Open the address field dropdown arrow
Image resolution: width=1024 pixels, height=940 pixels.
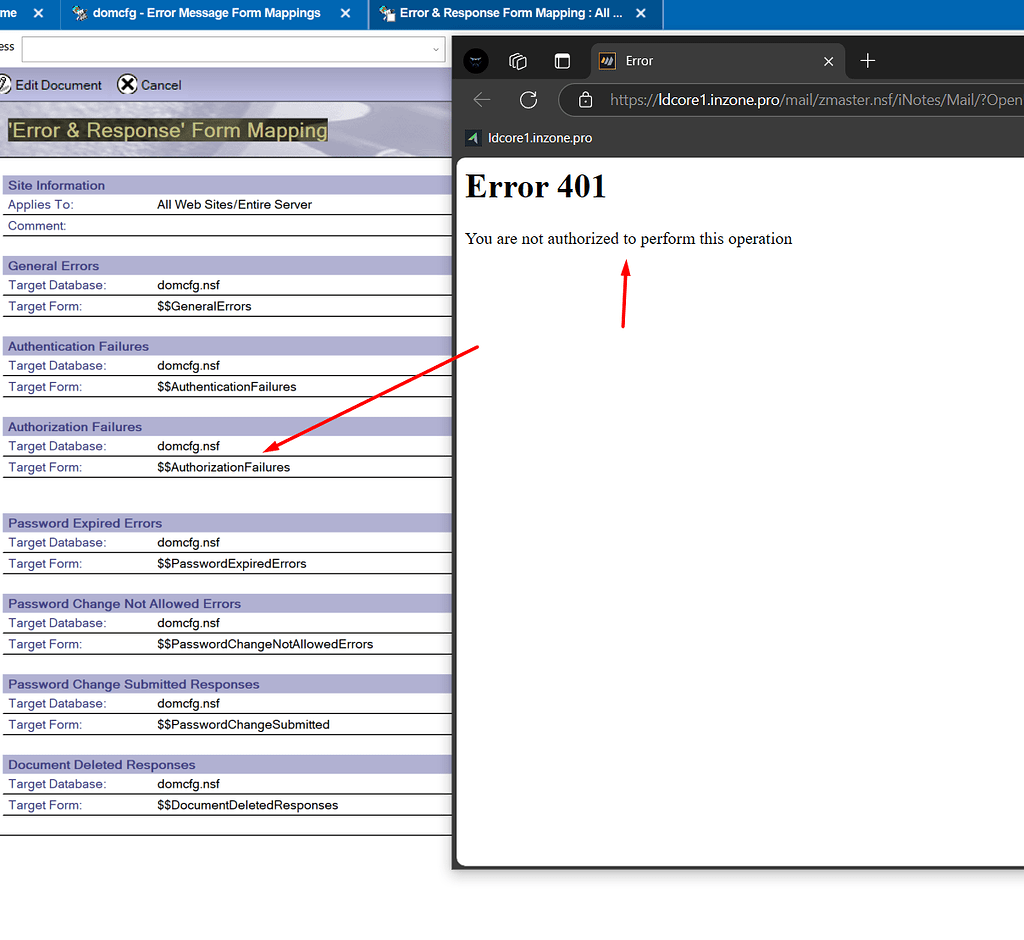[434, 49]
